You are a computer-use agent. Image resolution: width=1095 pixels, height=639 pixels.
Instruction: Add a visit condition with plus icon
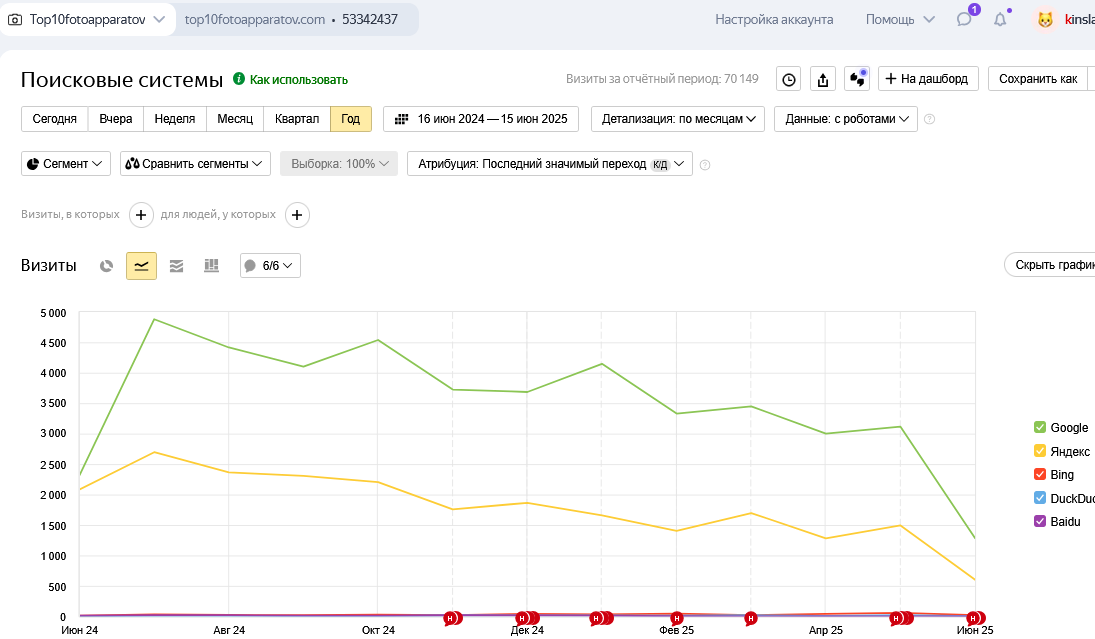click(141, 214)
